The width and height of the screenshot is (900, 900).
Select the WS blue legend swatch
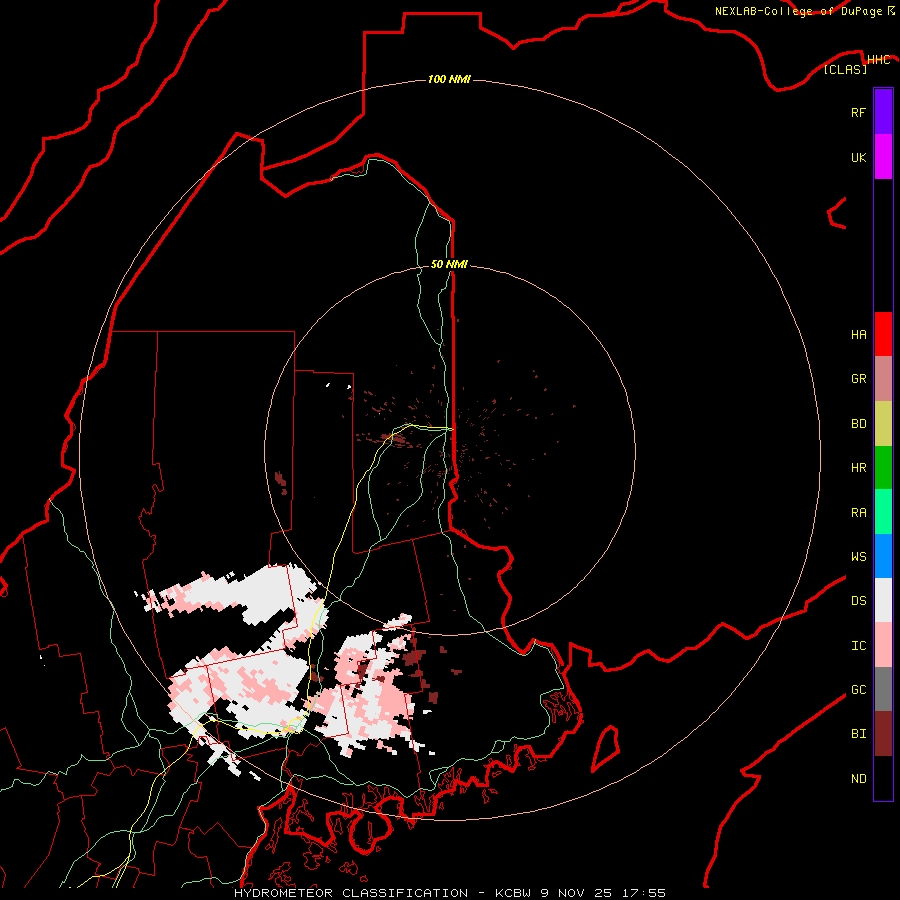click(x=883, y=556)
